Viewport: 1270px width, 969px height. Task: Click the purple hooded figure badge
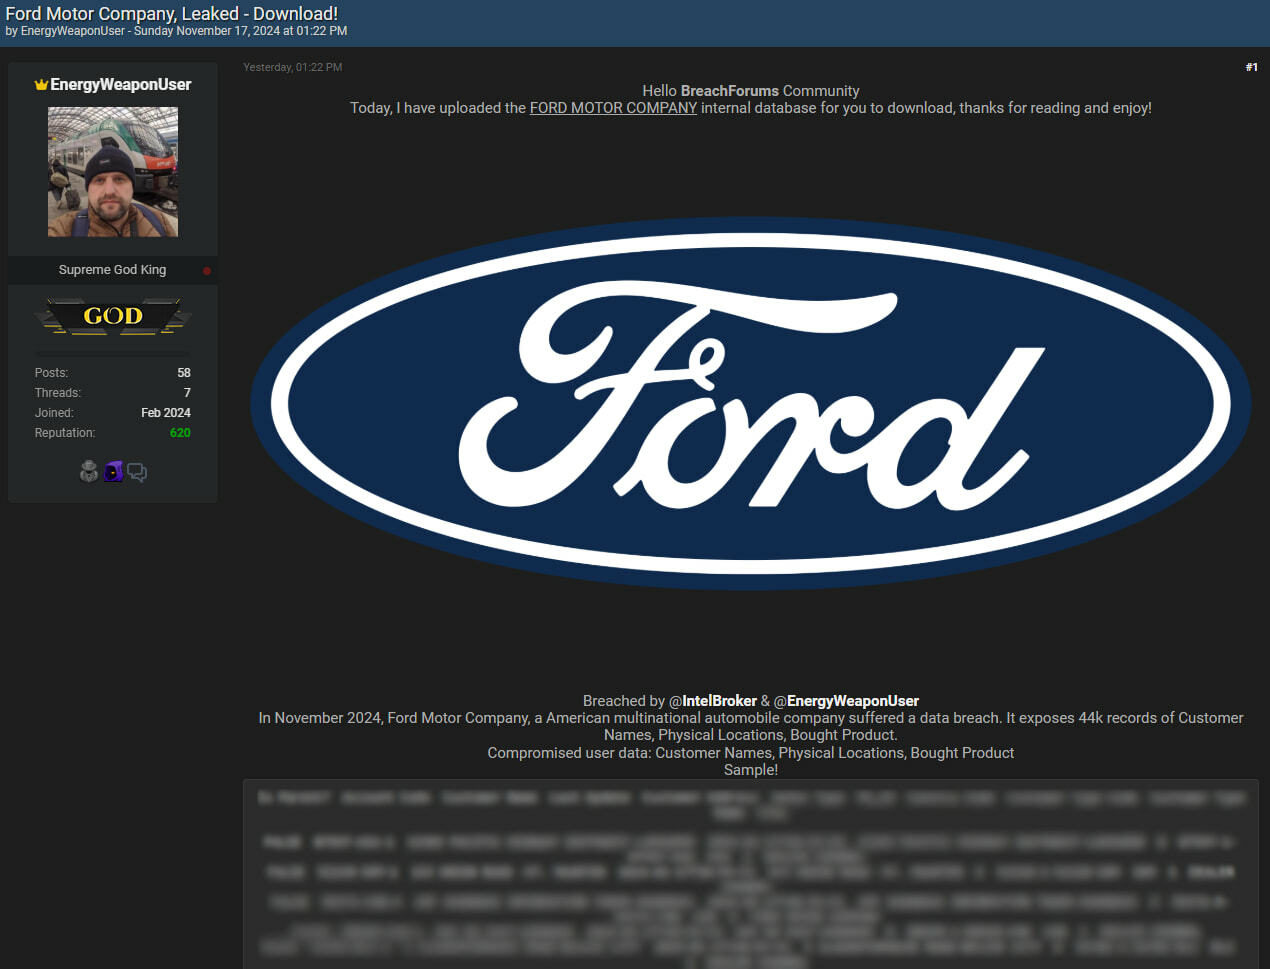(x=113, y=472)
